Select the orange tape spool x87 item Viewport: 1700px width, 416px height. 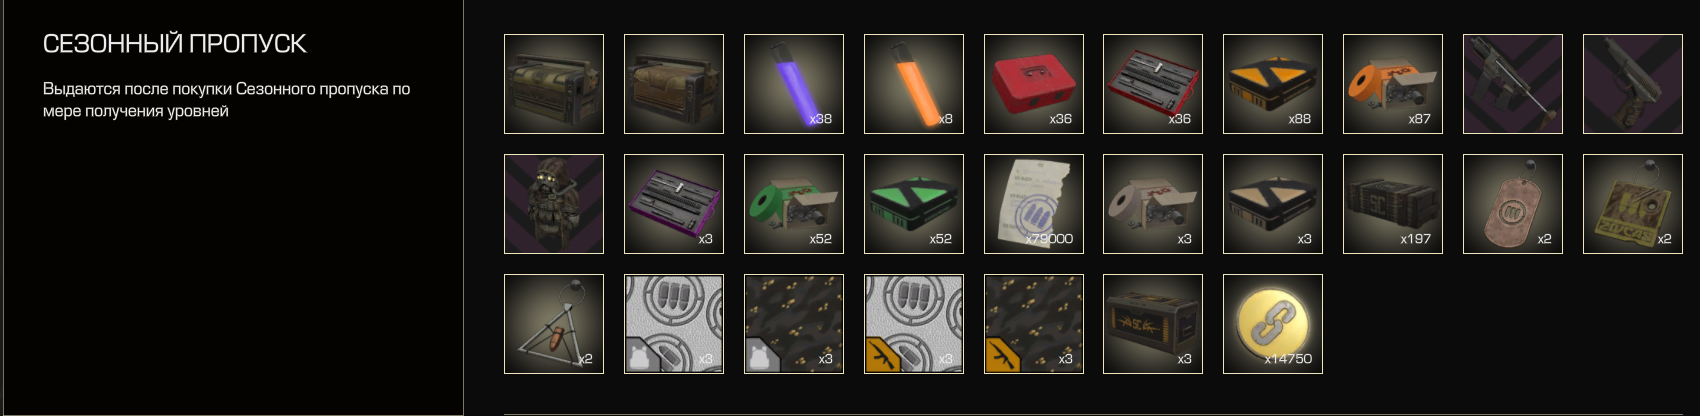tap(1393, 84)
